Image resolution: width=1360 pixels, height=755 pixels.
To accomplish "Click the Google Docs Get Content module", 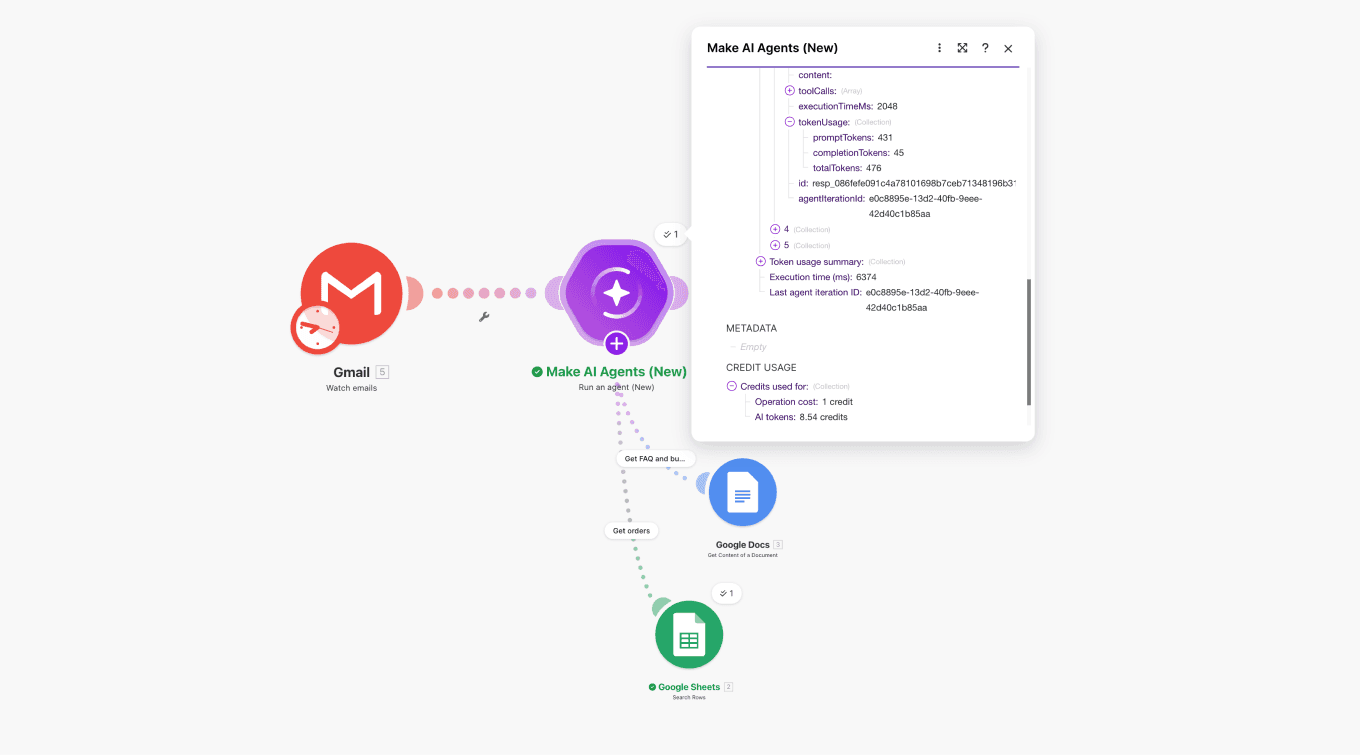I will pyautogui.click(x=742, y=491).
